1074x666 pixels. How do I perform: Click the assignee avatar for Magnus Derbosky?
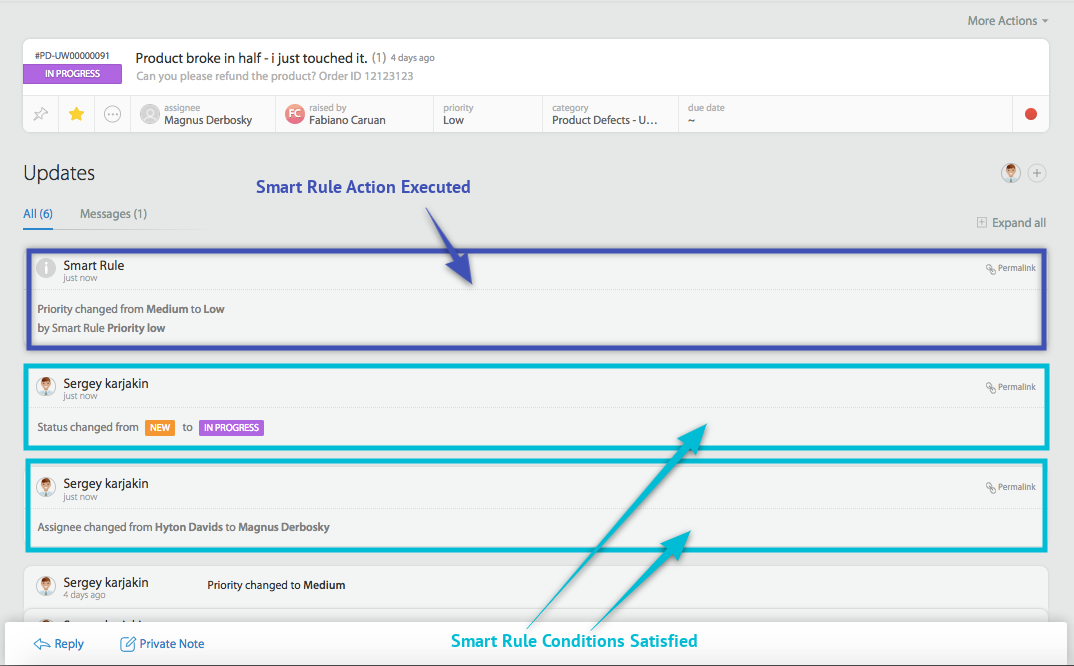click(x=149, y=114)
